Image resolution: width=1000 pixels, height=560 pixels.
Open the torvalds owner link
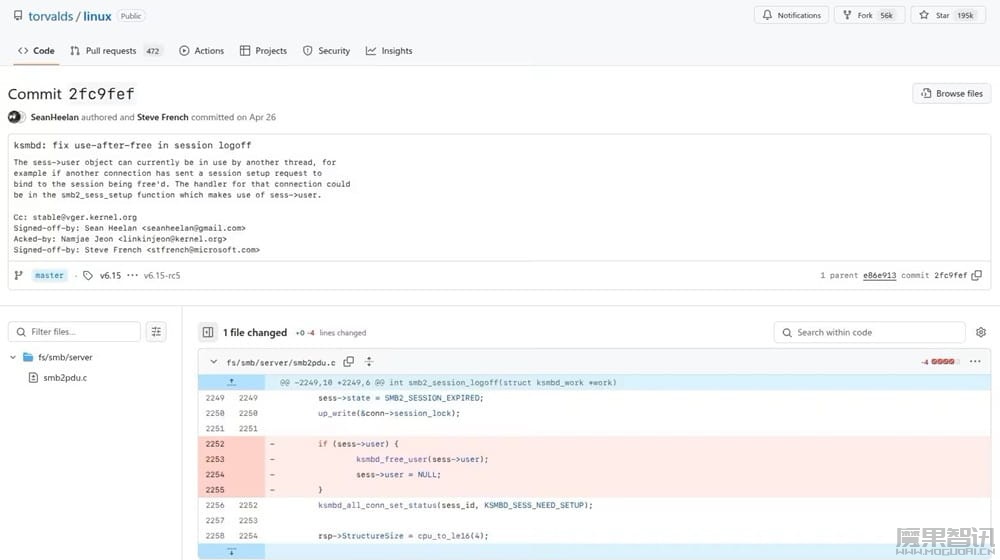pyautogui.click(x=50, y=16)
